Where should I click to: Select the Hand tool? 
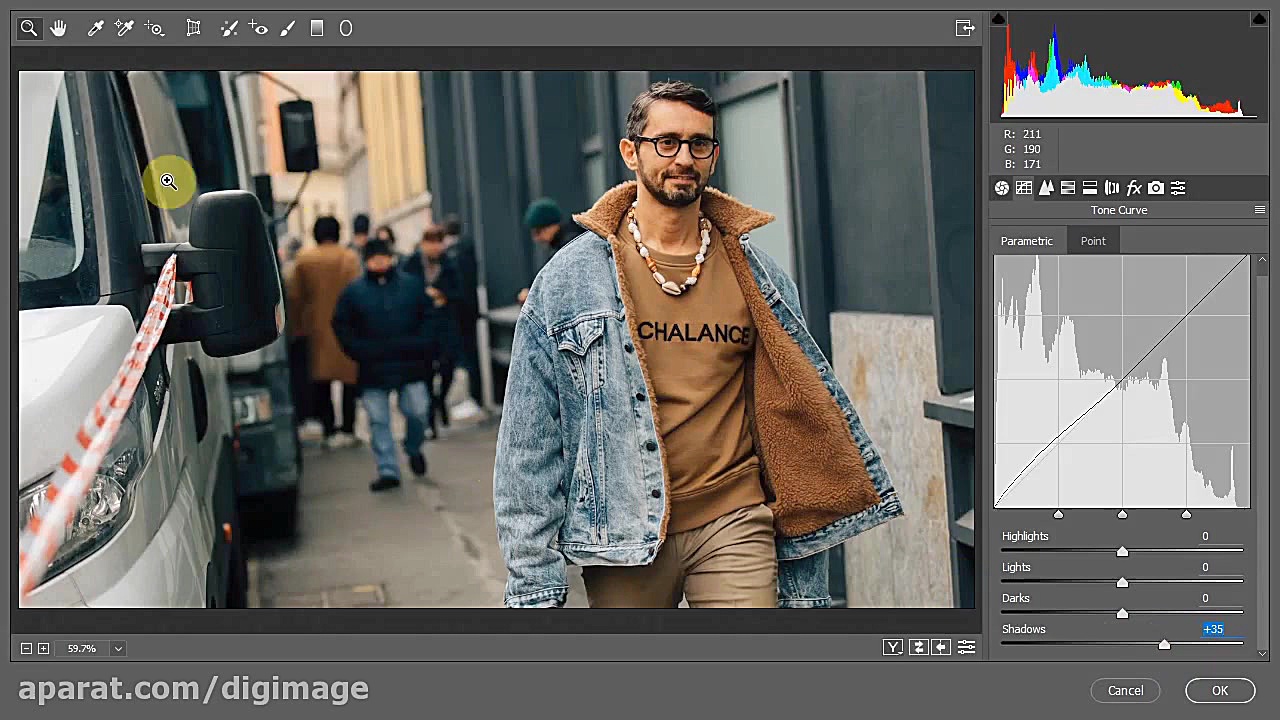(x=58, y=29)
